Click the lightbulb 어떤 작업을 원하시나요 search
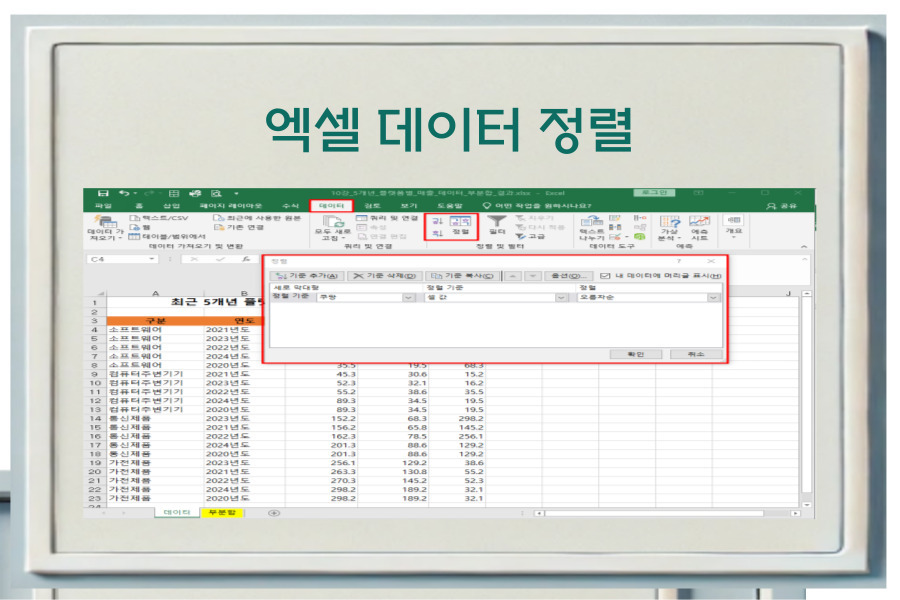The width and height of the screenshot is (900, 600). pos(536,206)
